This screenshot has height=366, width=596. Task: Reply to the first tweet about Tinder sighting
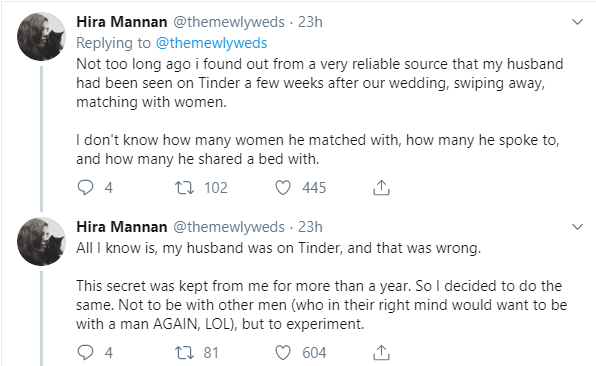pyautogui.click(x=85, y=187)
